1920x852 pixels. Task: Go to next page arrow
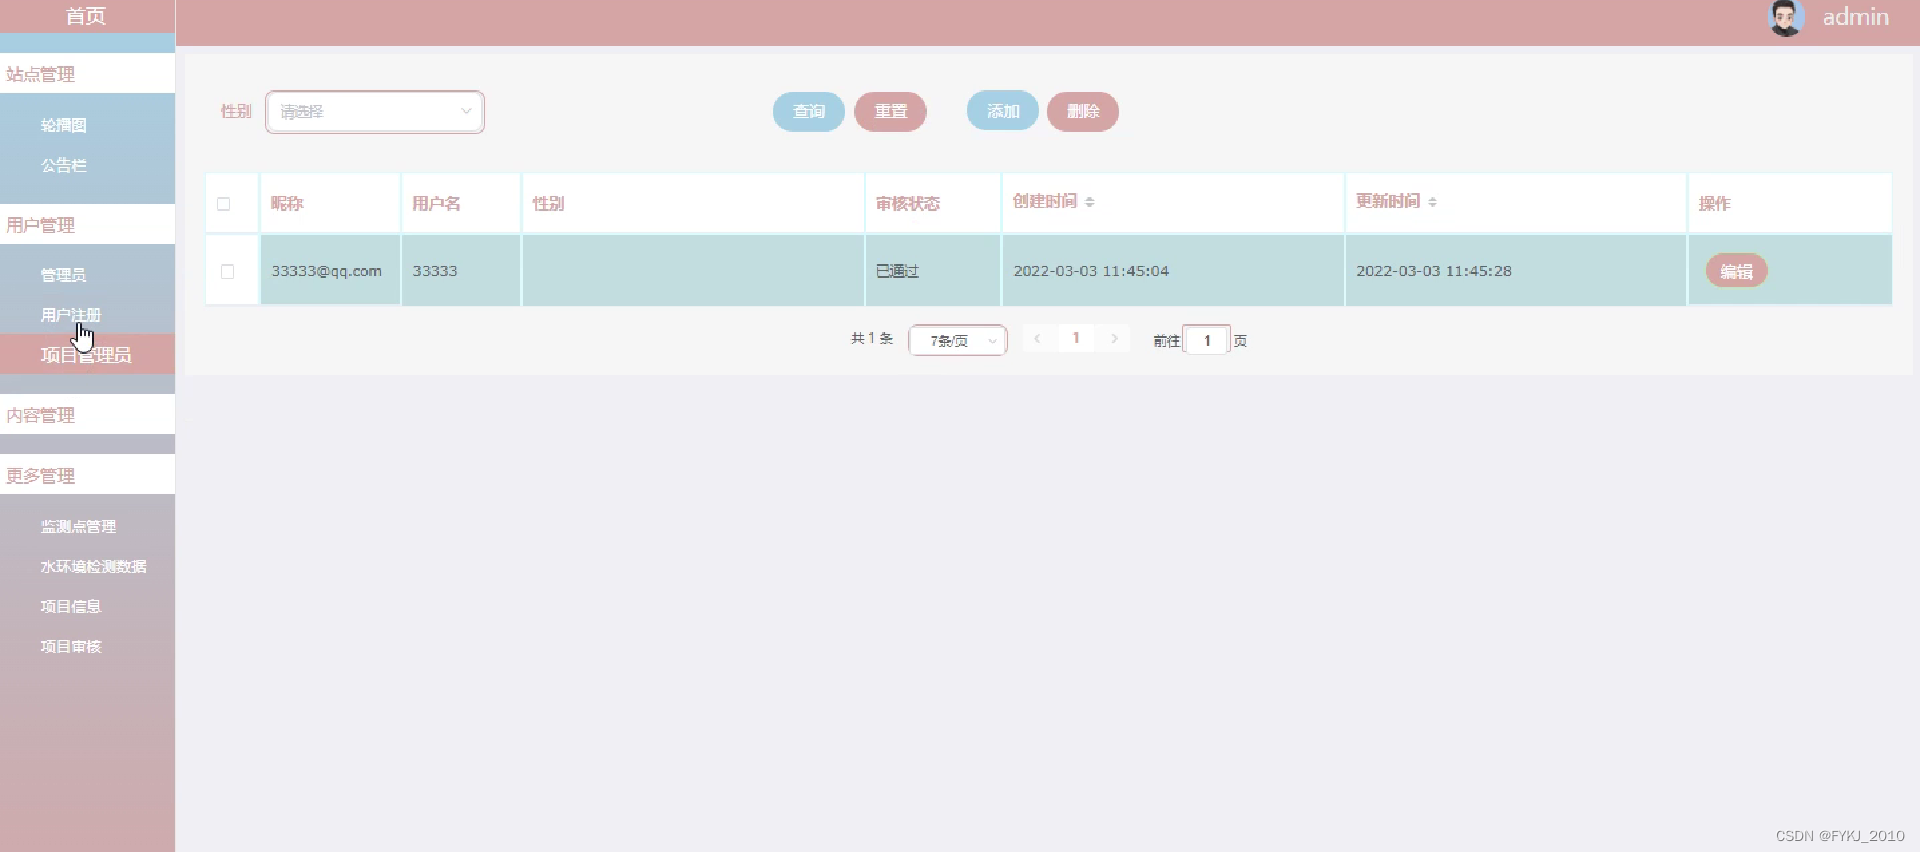[x=1114, y=339]
